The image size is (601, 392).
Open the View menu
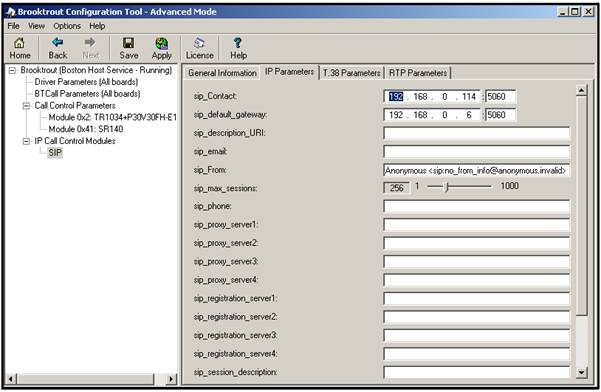click(x=36, y=26)
